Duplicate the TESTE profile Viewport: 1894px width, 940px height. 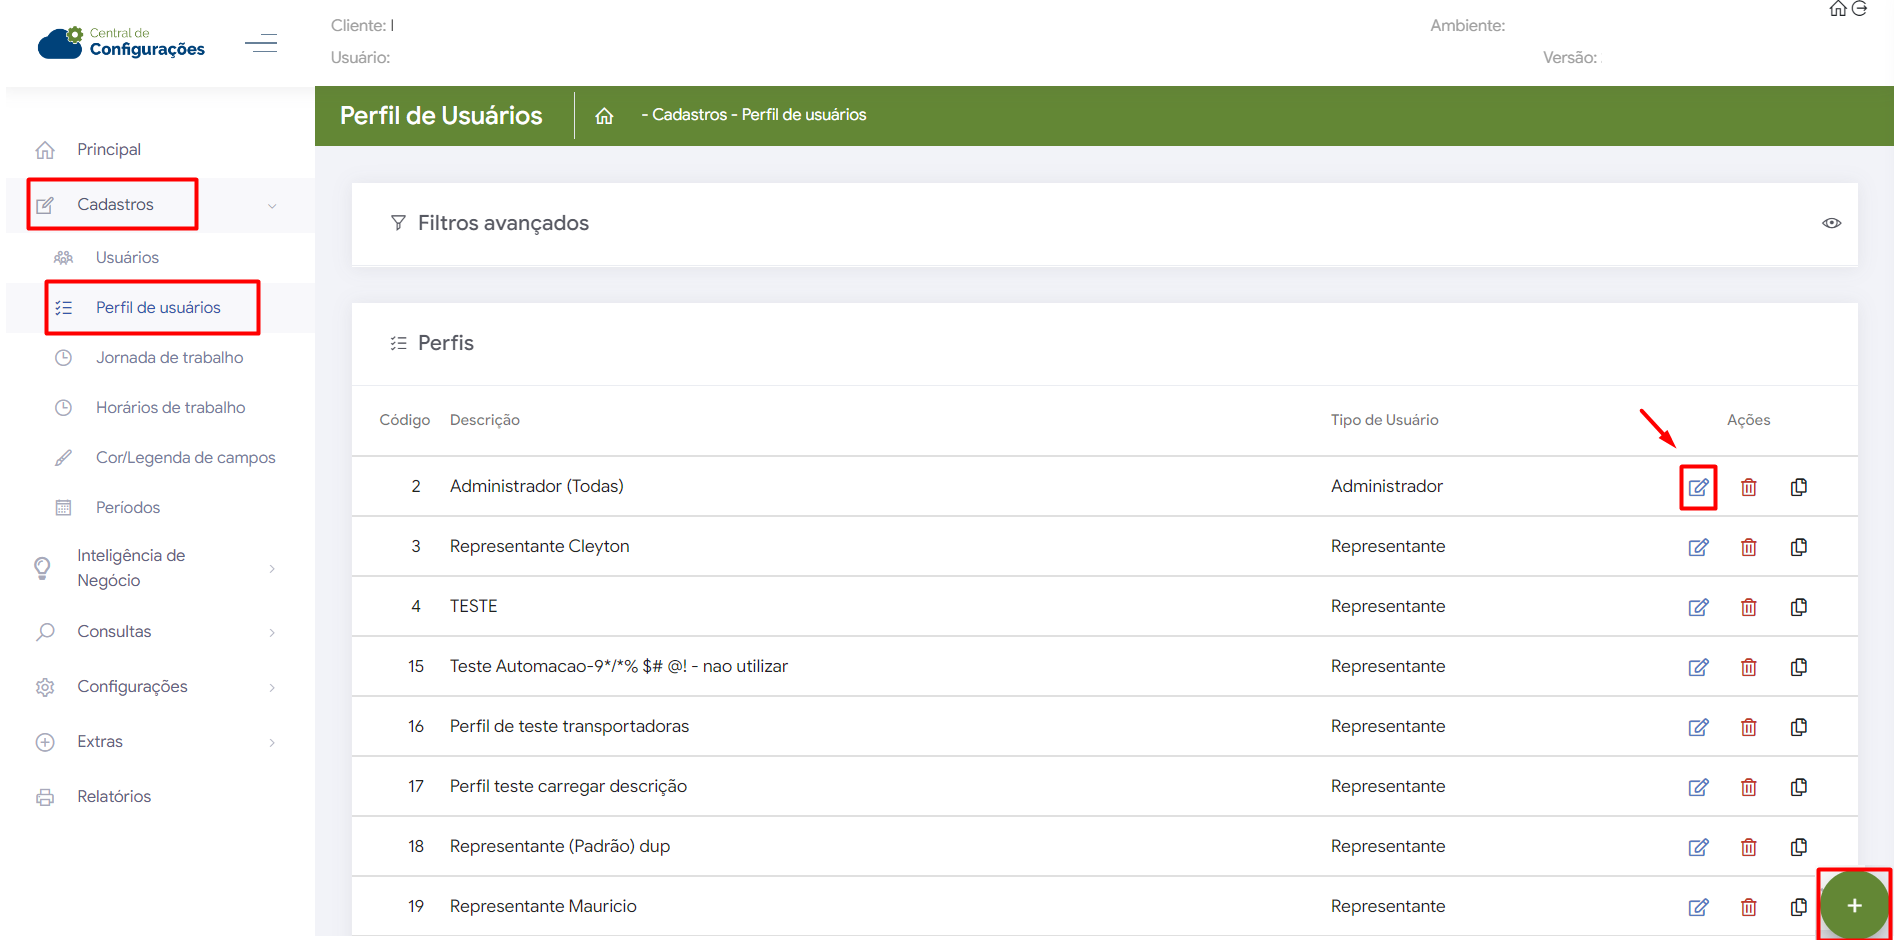click(1798, 607)
